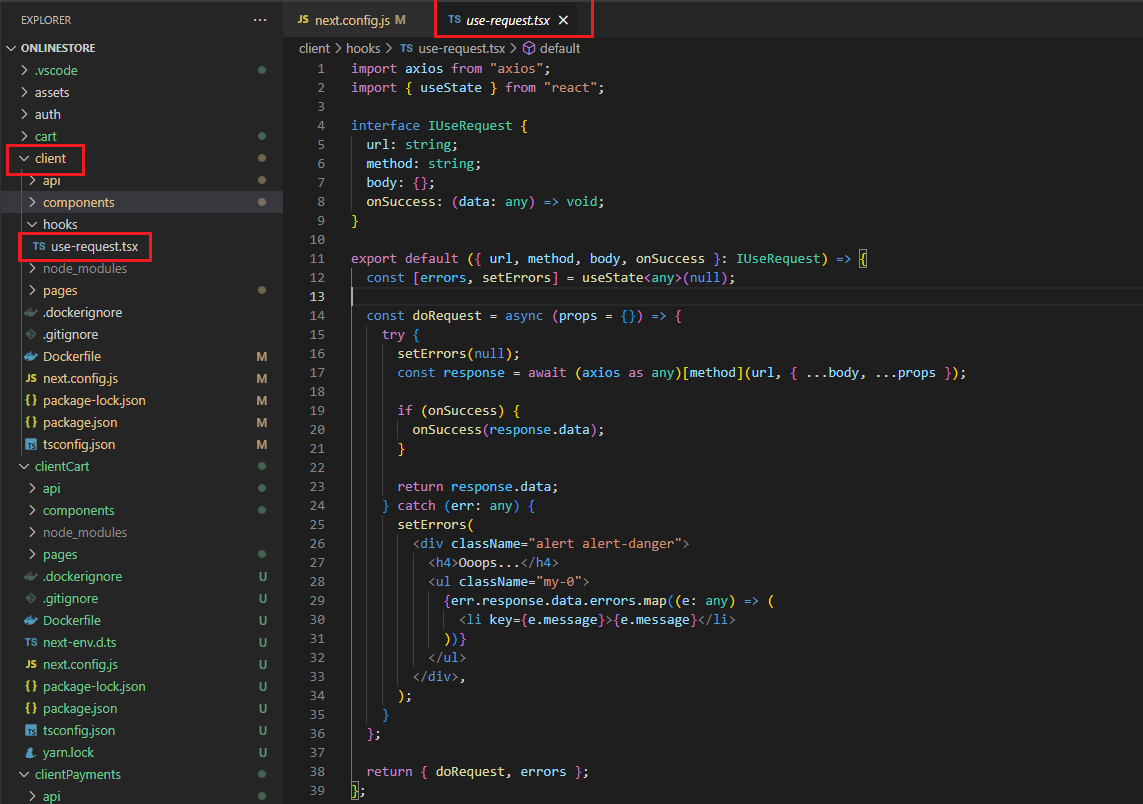This screenshot has width=1143, height=804.
Task: Click line number 13 in gutter
Action: tap(317, 297)
